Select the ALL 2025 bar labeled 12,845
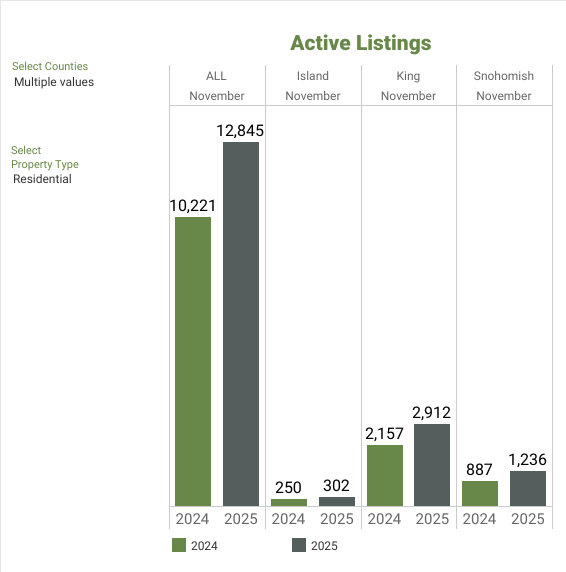This screenshot has width=566, height=572. (x=241, y=324)
